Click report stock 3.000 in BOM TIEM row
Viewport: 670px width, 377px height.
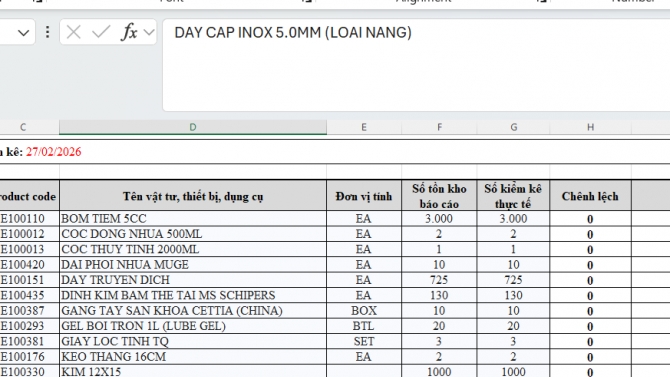(x=439, y=218)
